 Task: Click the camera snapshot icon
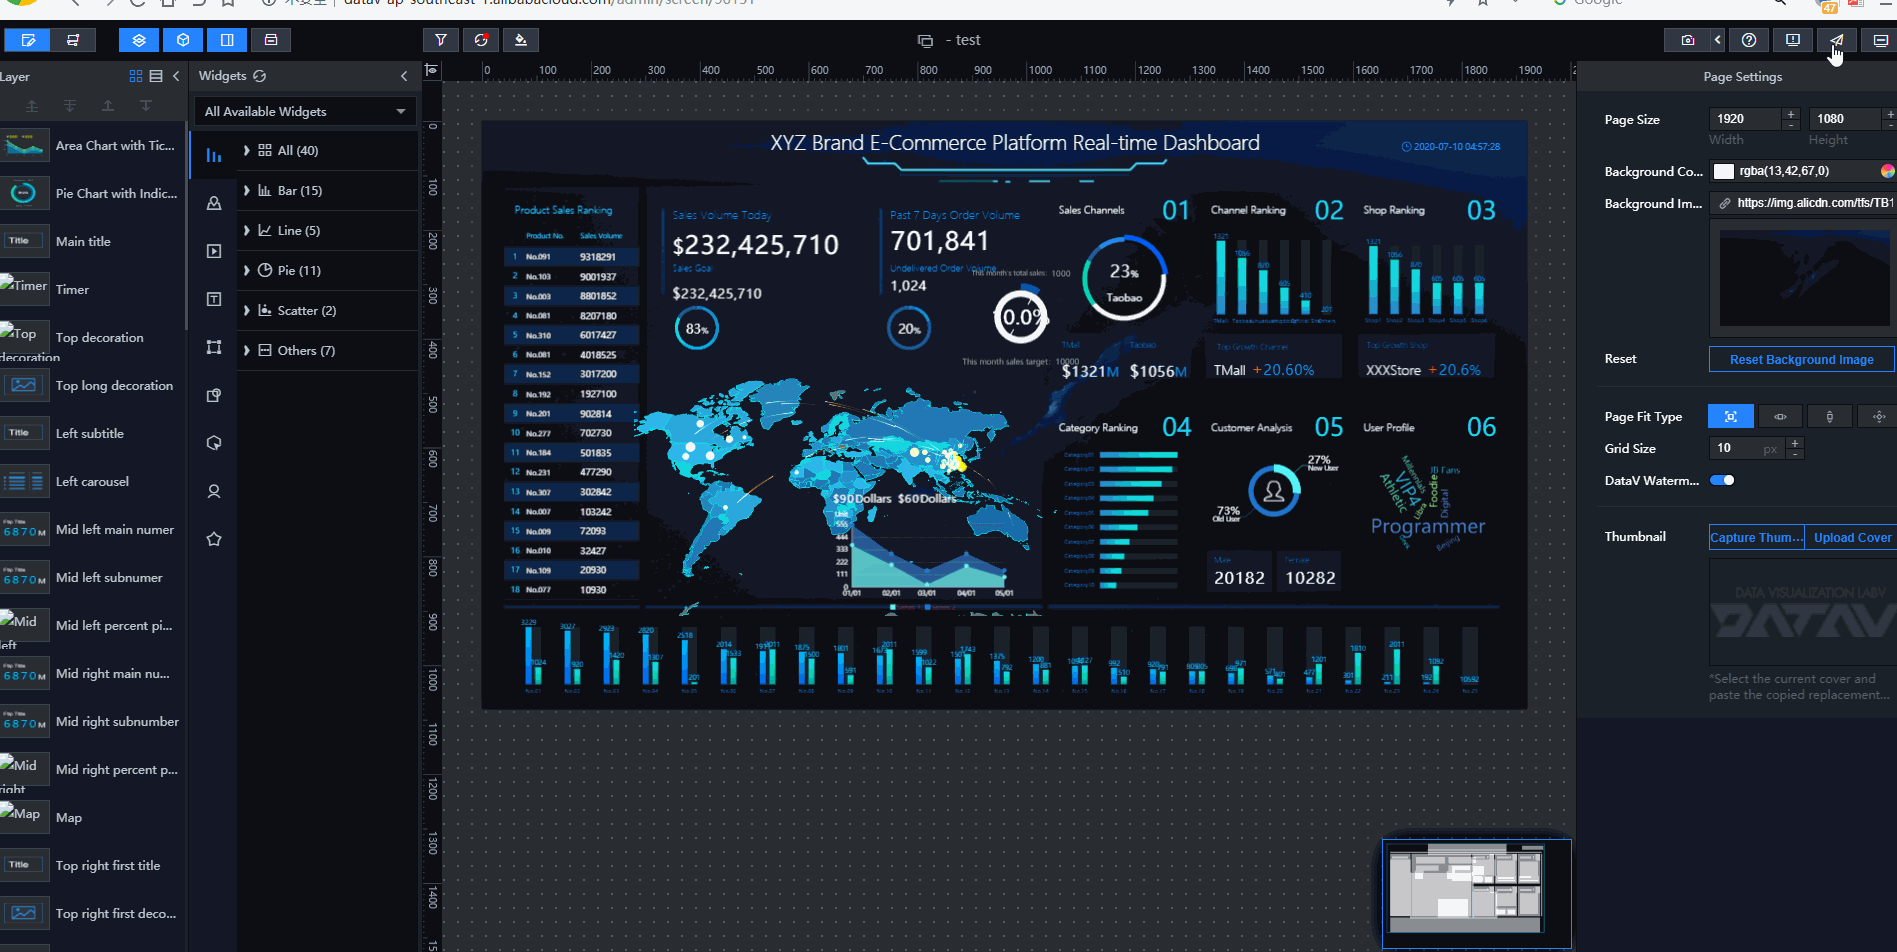pyautogui.click(x=1688, y=40)
